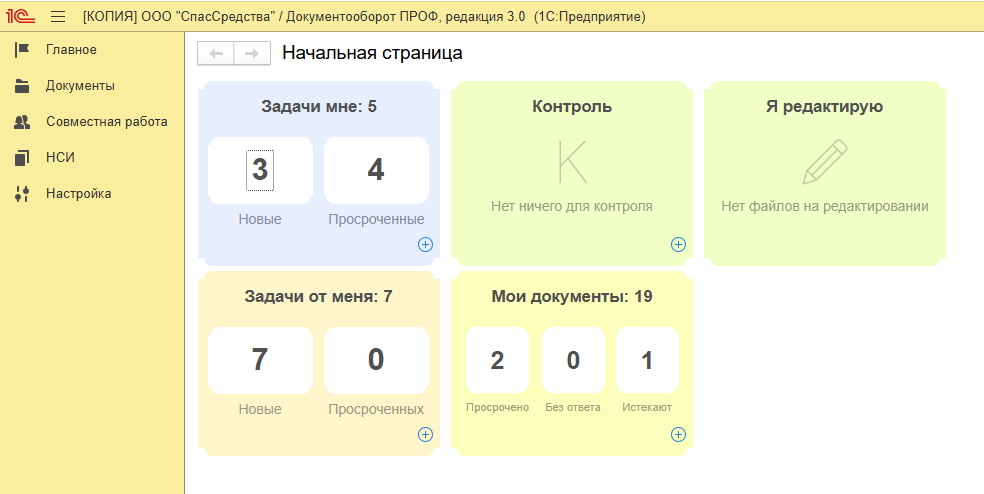Open the Документы section
Screen dimensions: 984x494
tap(80, 86)
